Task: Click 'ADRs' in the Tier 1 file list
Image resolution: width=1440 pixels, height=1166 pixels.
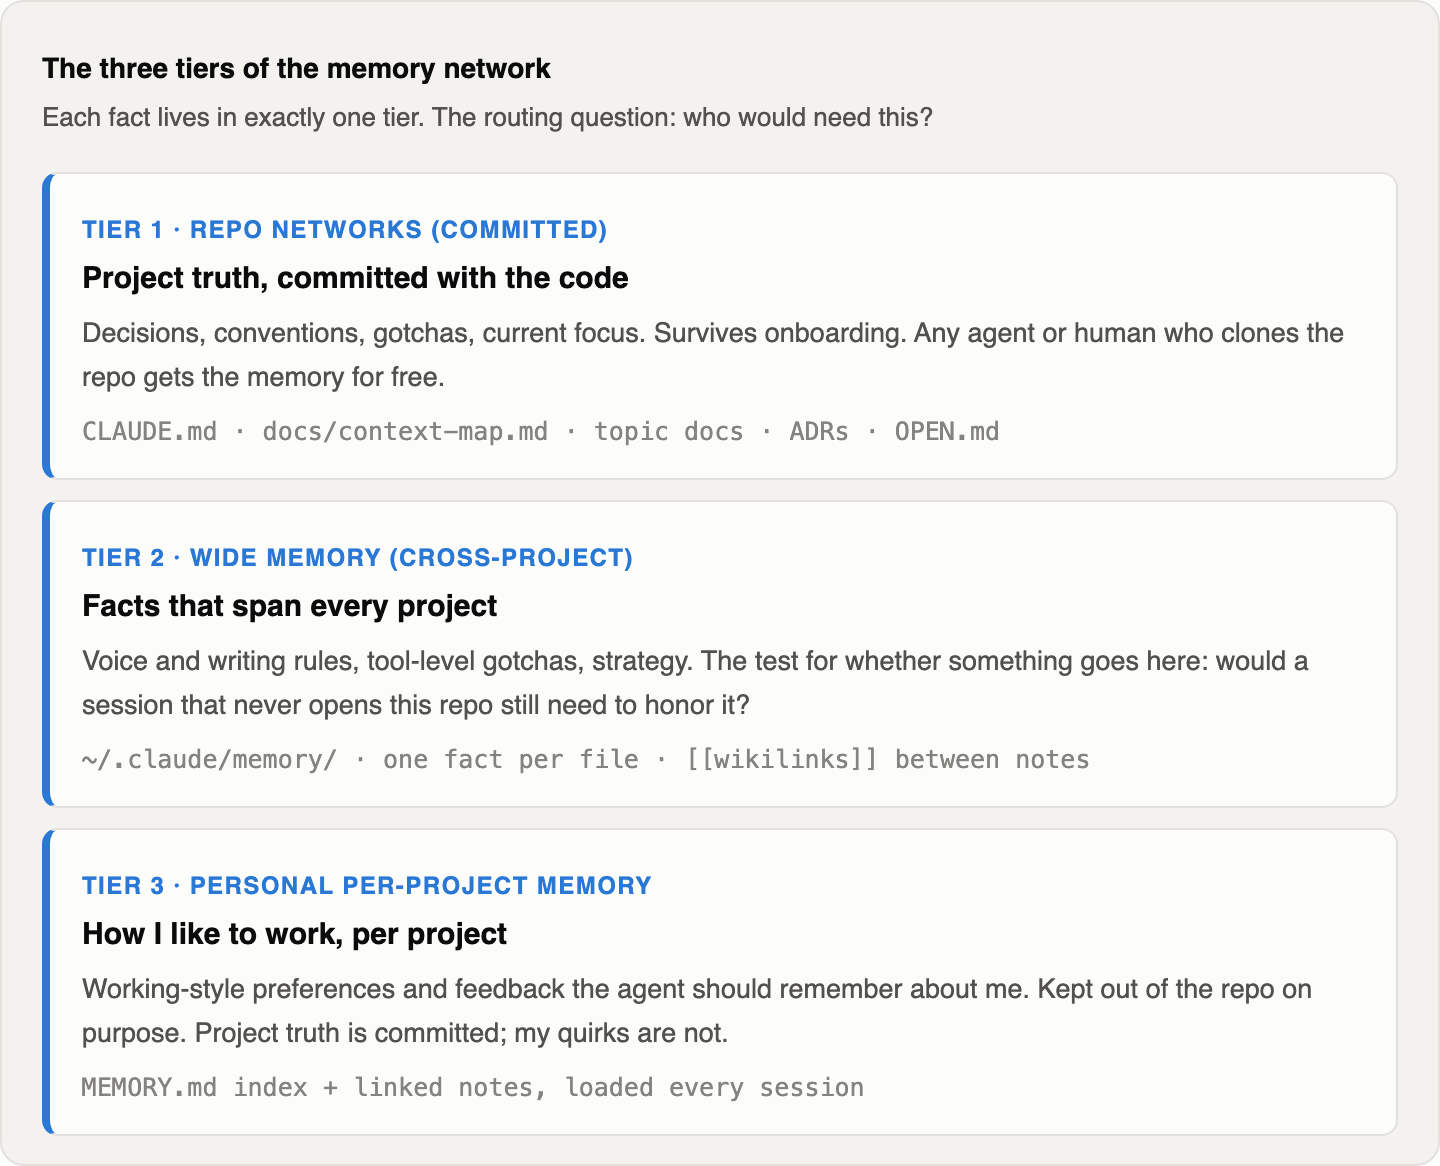Action: click(819, 431)
